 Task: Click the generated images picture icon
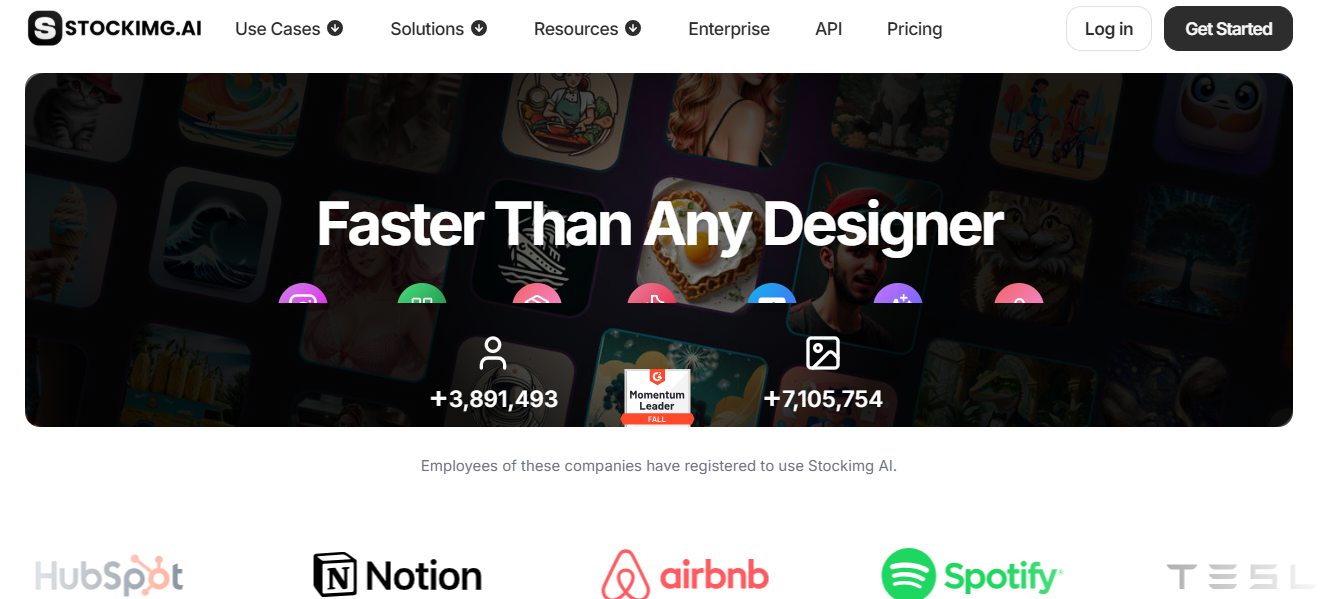coord(823,353)
